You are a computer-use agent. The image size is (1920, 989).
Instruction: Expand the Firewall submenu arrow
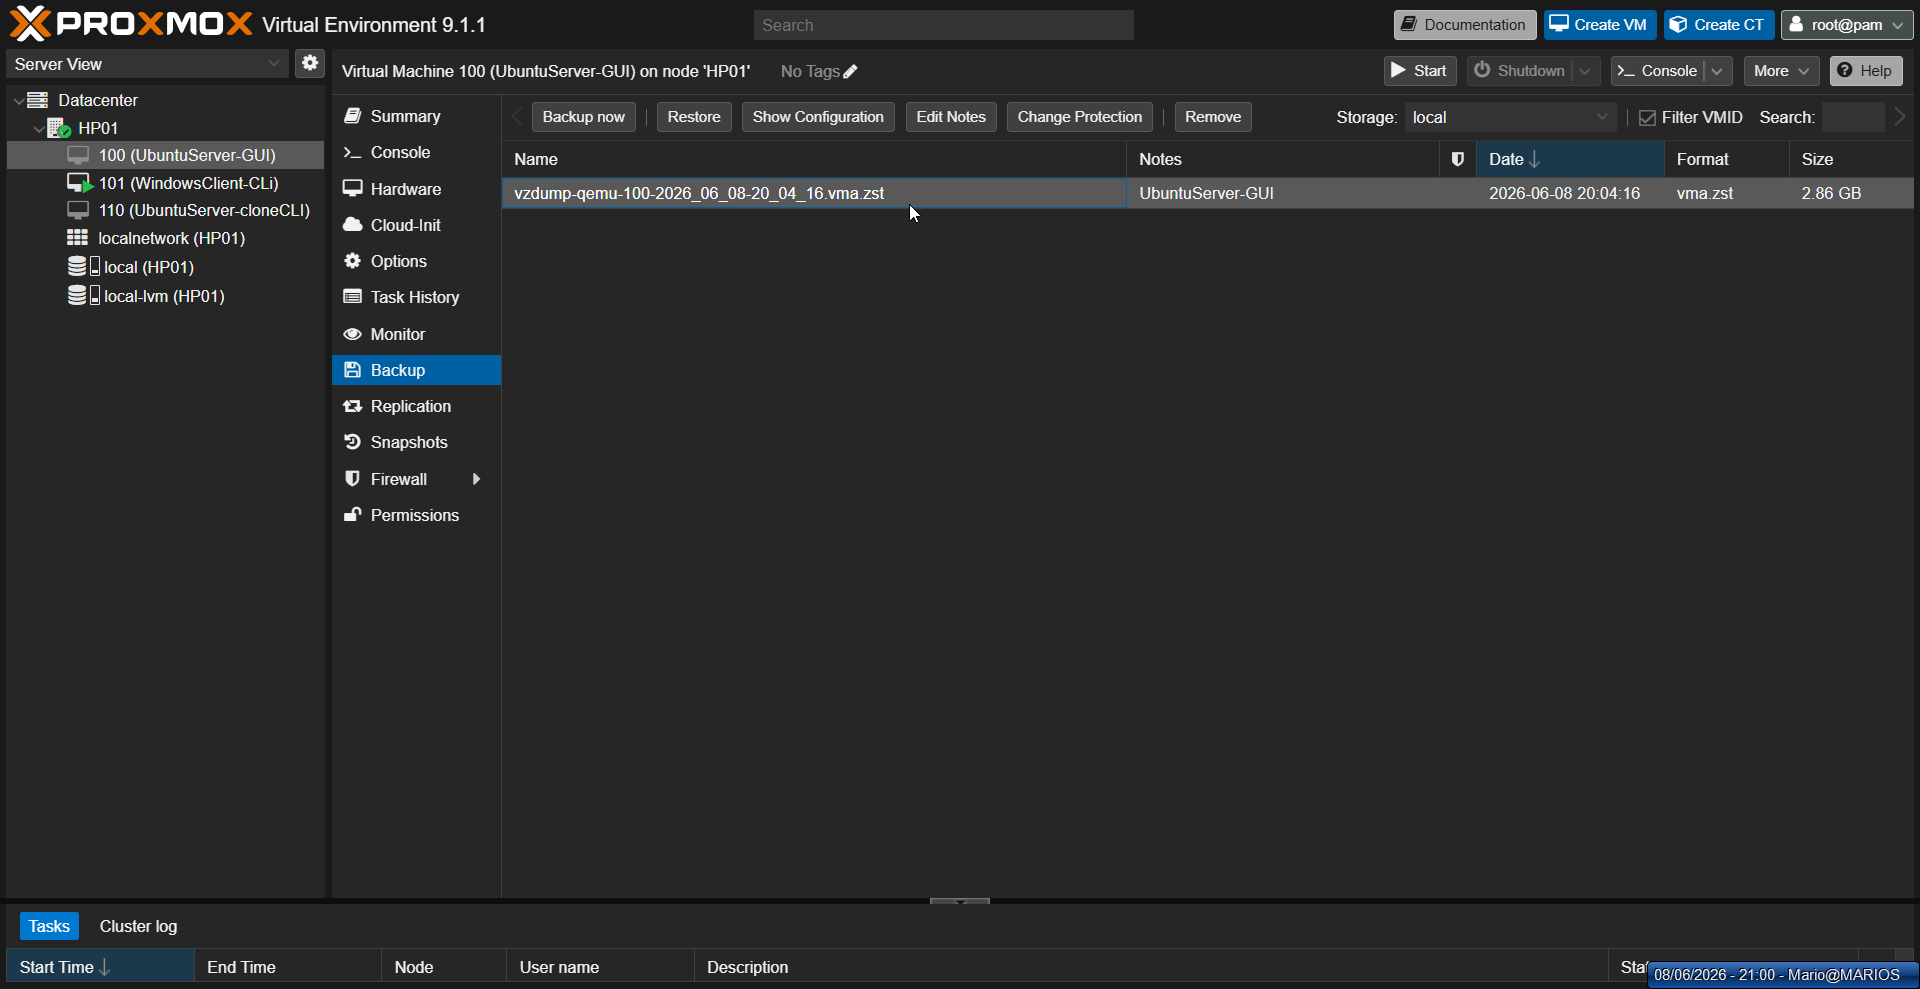(x=477, y=479)
